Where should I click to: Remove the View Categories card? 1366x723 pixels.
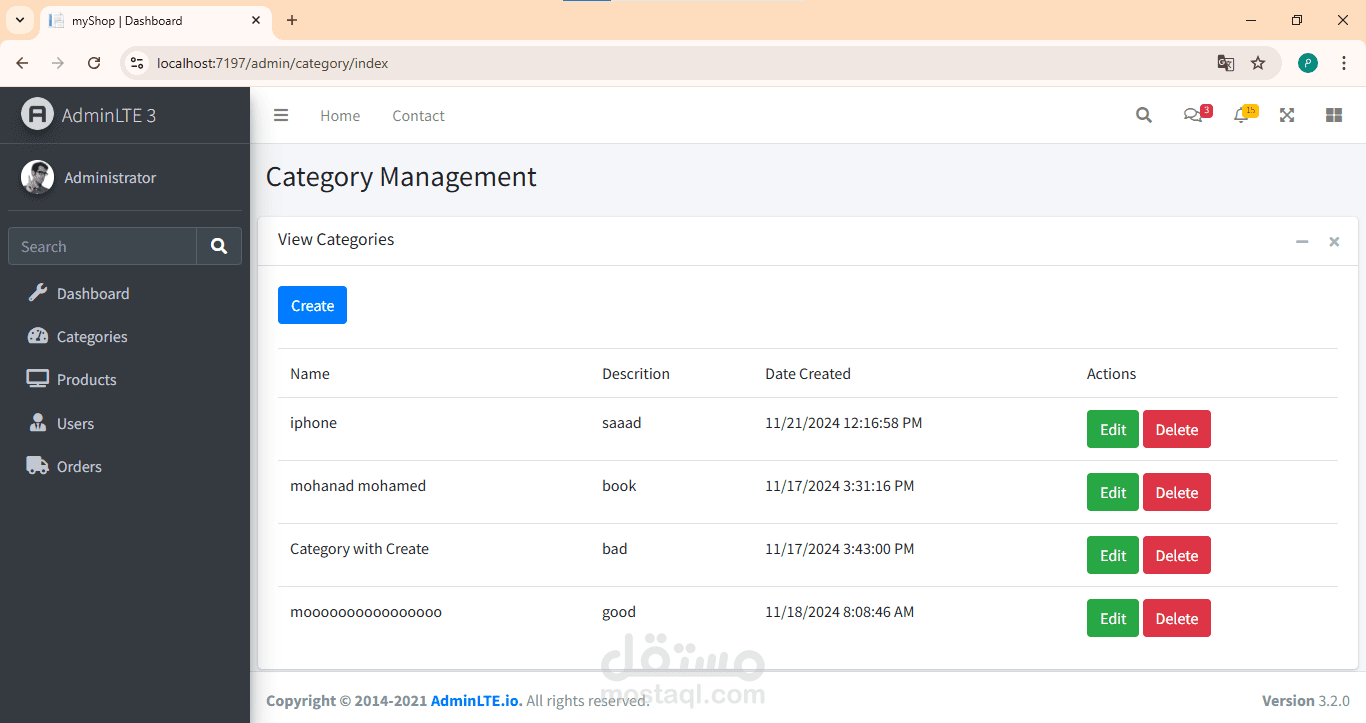point(1334,241)
